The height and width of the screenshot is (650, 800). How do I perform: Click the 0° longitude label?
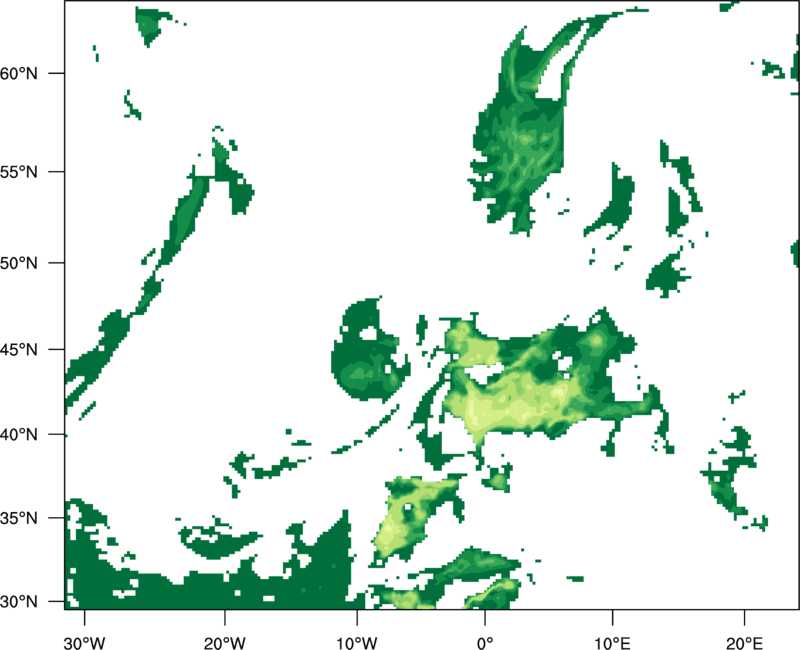coord(485,643)
